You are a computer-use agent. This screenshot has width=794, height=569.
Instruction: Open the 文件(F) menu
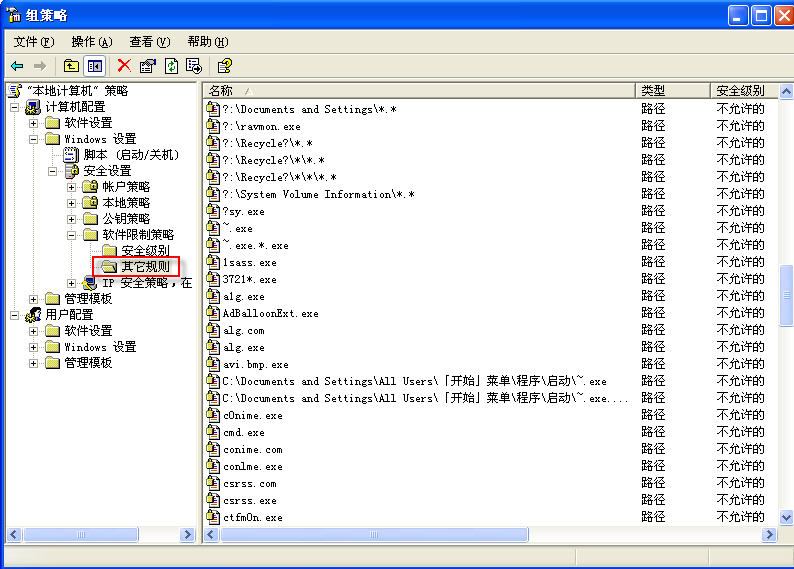coord(33,42)
